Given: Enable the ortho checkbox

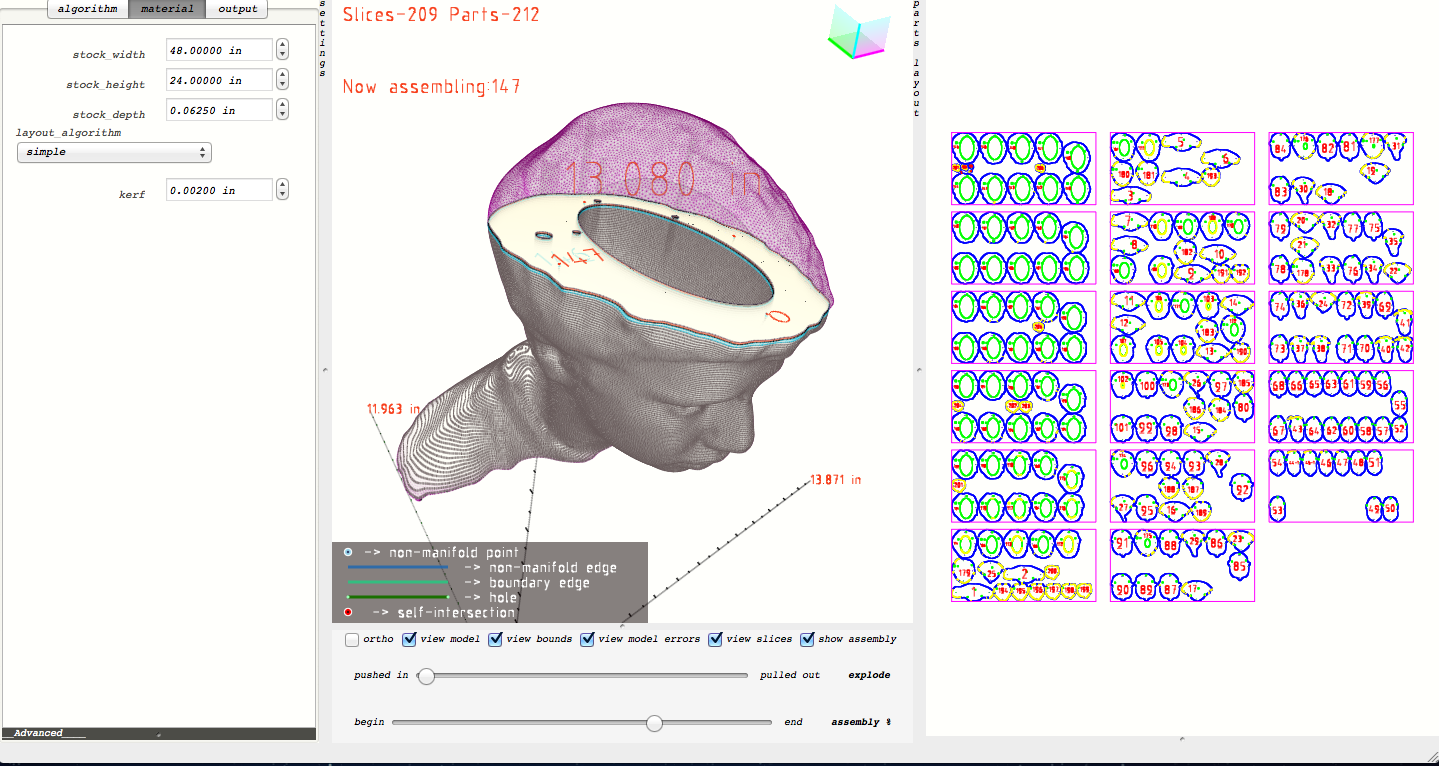Looking at the screenshot, I should [x=351, y=639].
